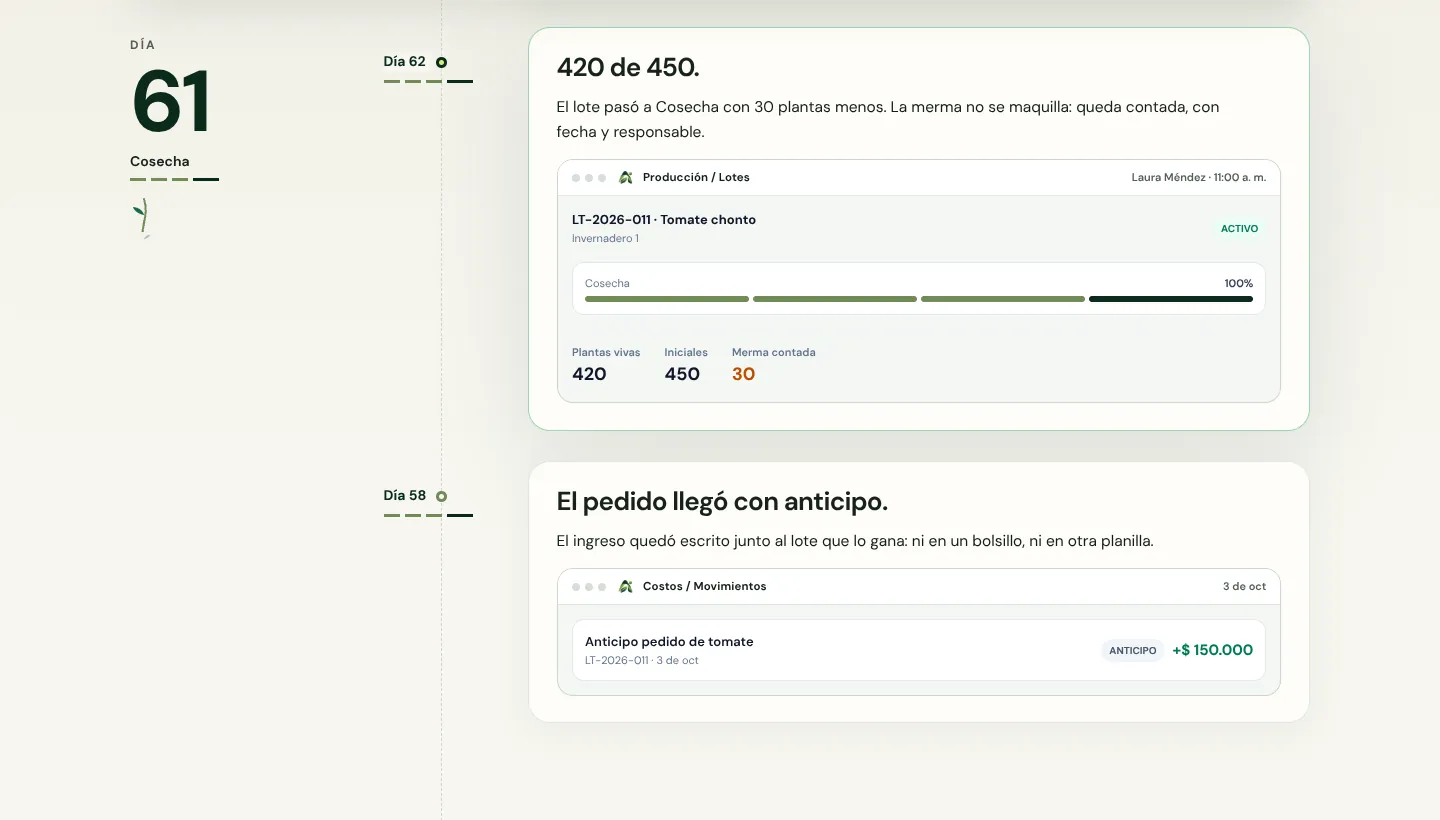Click the plant sprout icon under Cosecha
Viewport: 1440px width, 820px height.
(143, 218)
